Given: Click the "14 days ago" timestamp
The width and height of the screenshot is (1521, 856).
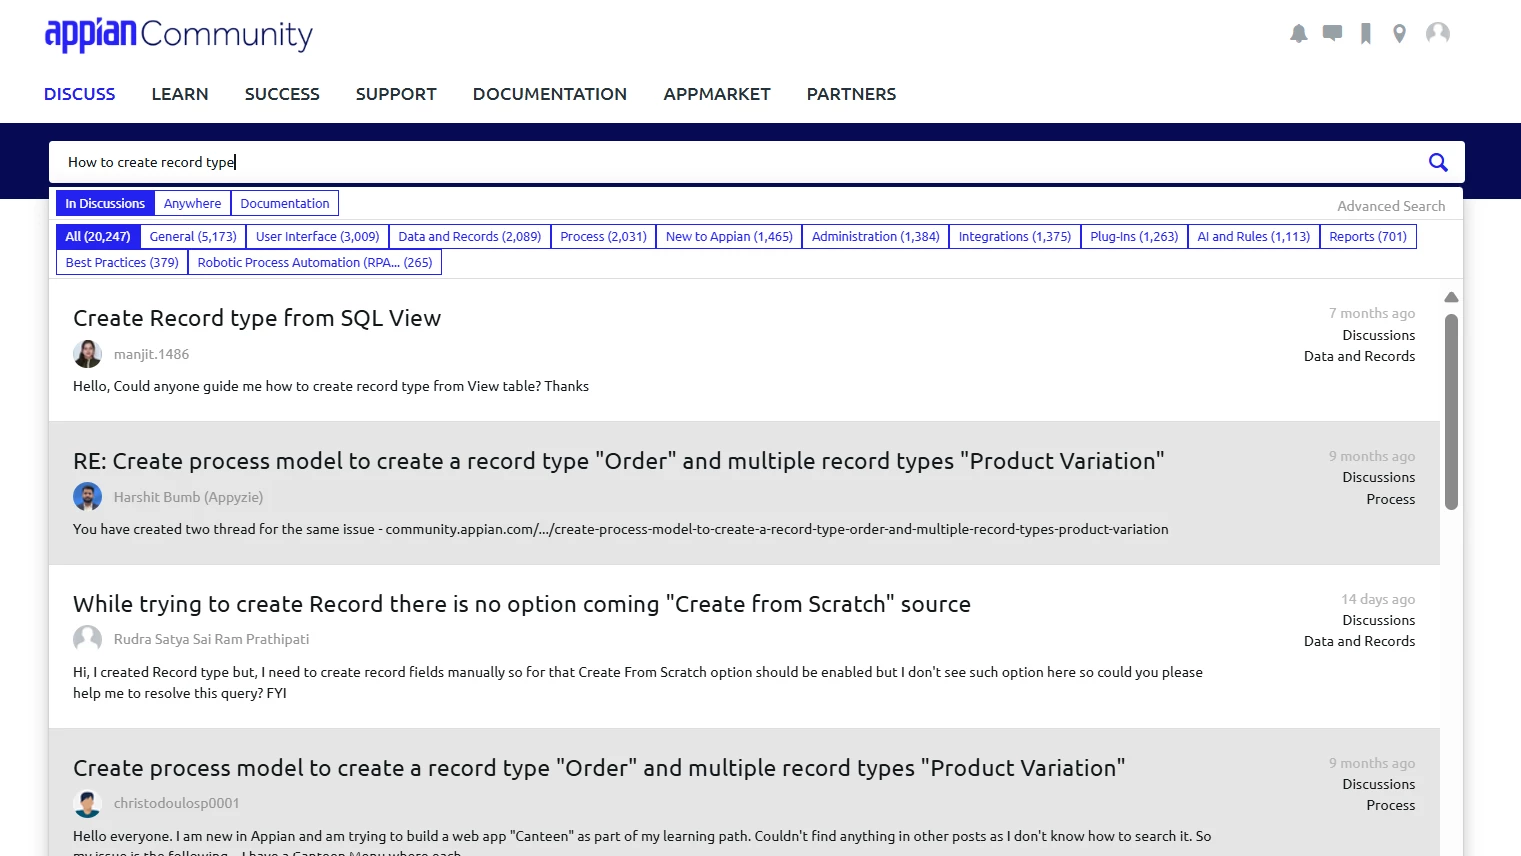Looking at the screenshot, I should coord(1378,599).
